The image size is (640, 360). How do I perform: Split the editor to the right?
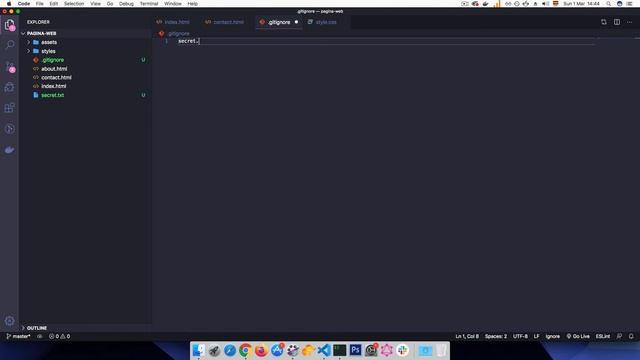[x=617, y=22]
